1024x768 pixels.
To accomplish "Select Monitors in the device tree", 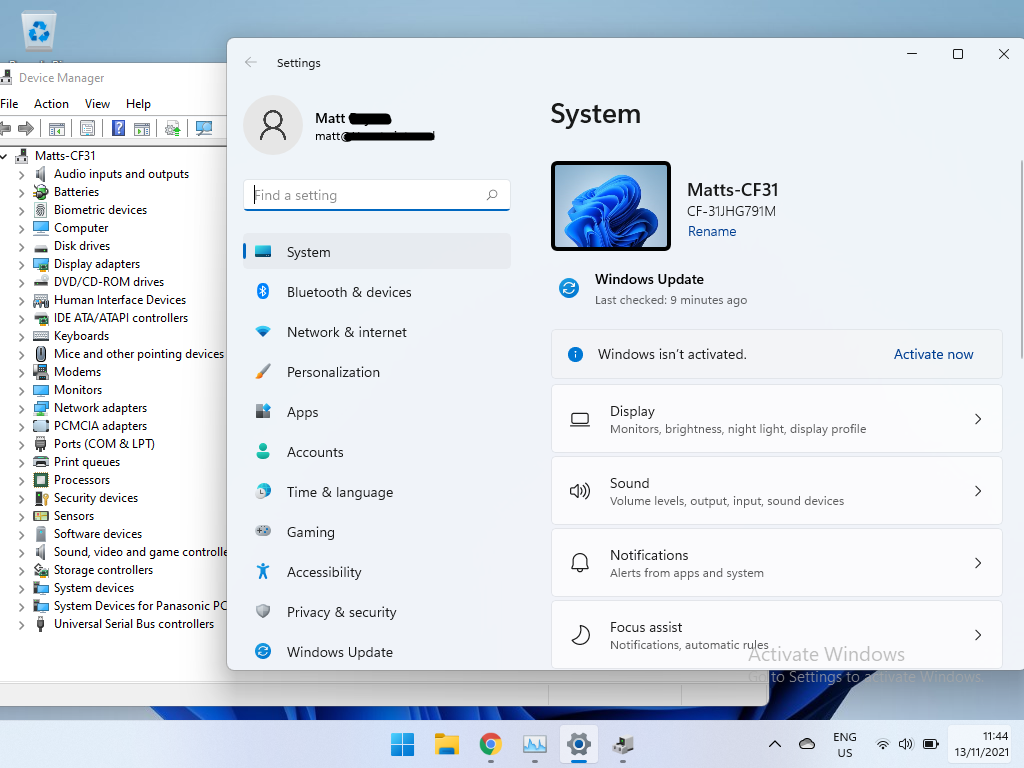I will pyautogui.click(x=78, y=390).
